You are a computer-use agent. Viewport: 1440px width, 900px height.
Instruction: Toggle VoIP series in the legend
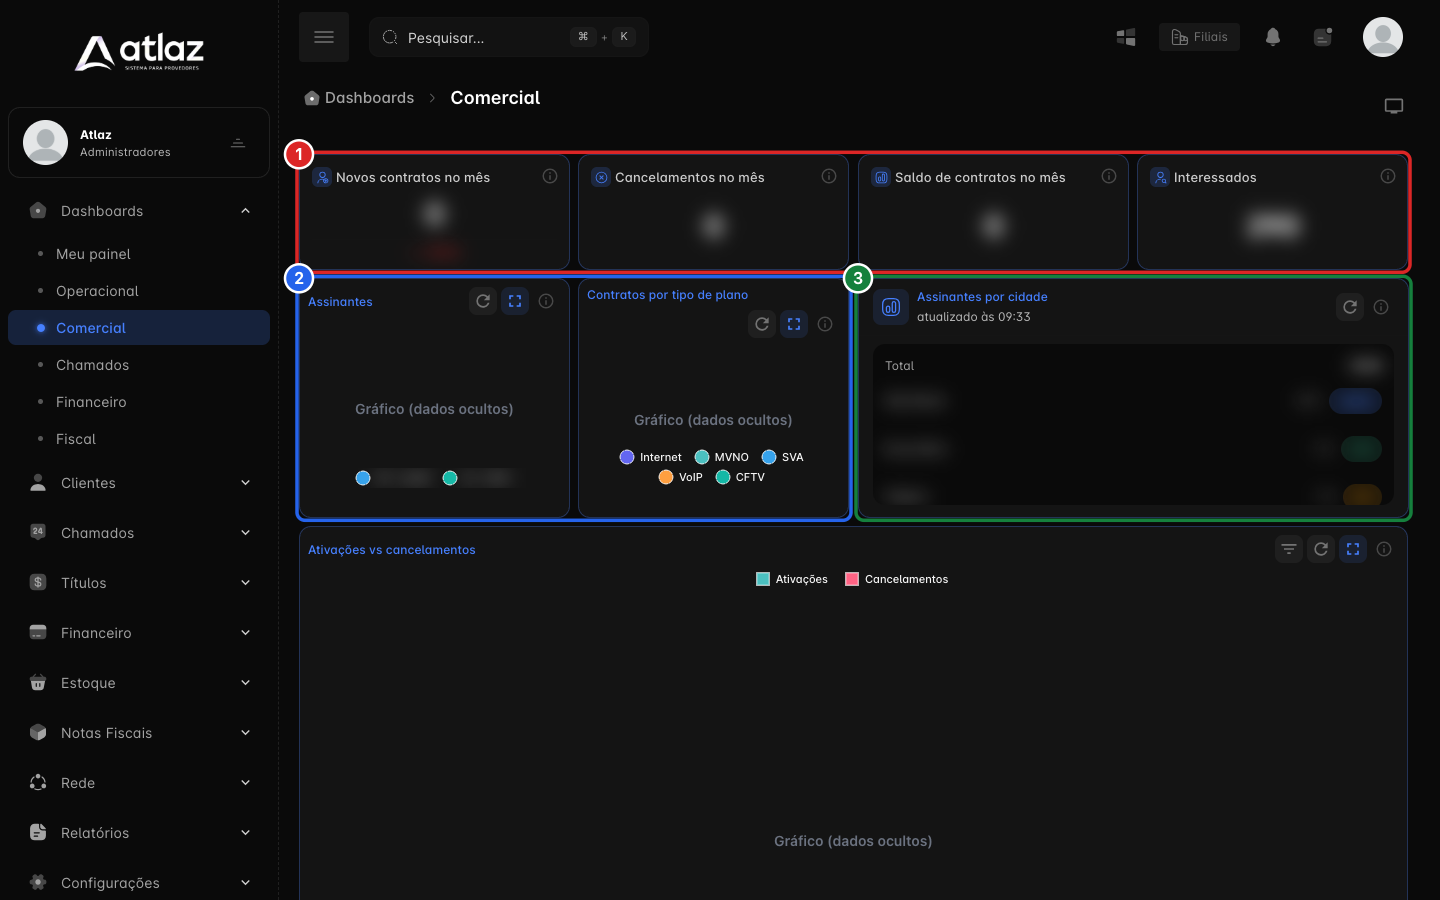(681, 477)
